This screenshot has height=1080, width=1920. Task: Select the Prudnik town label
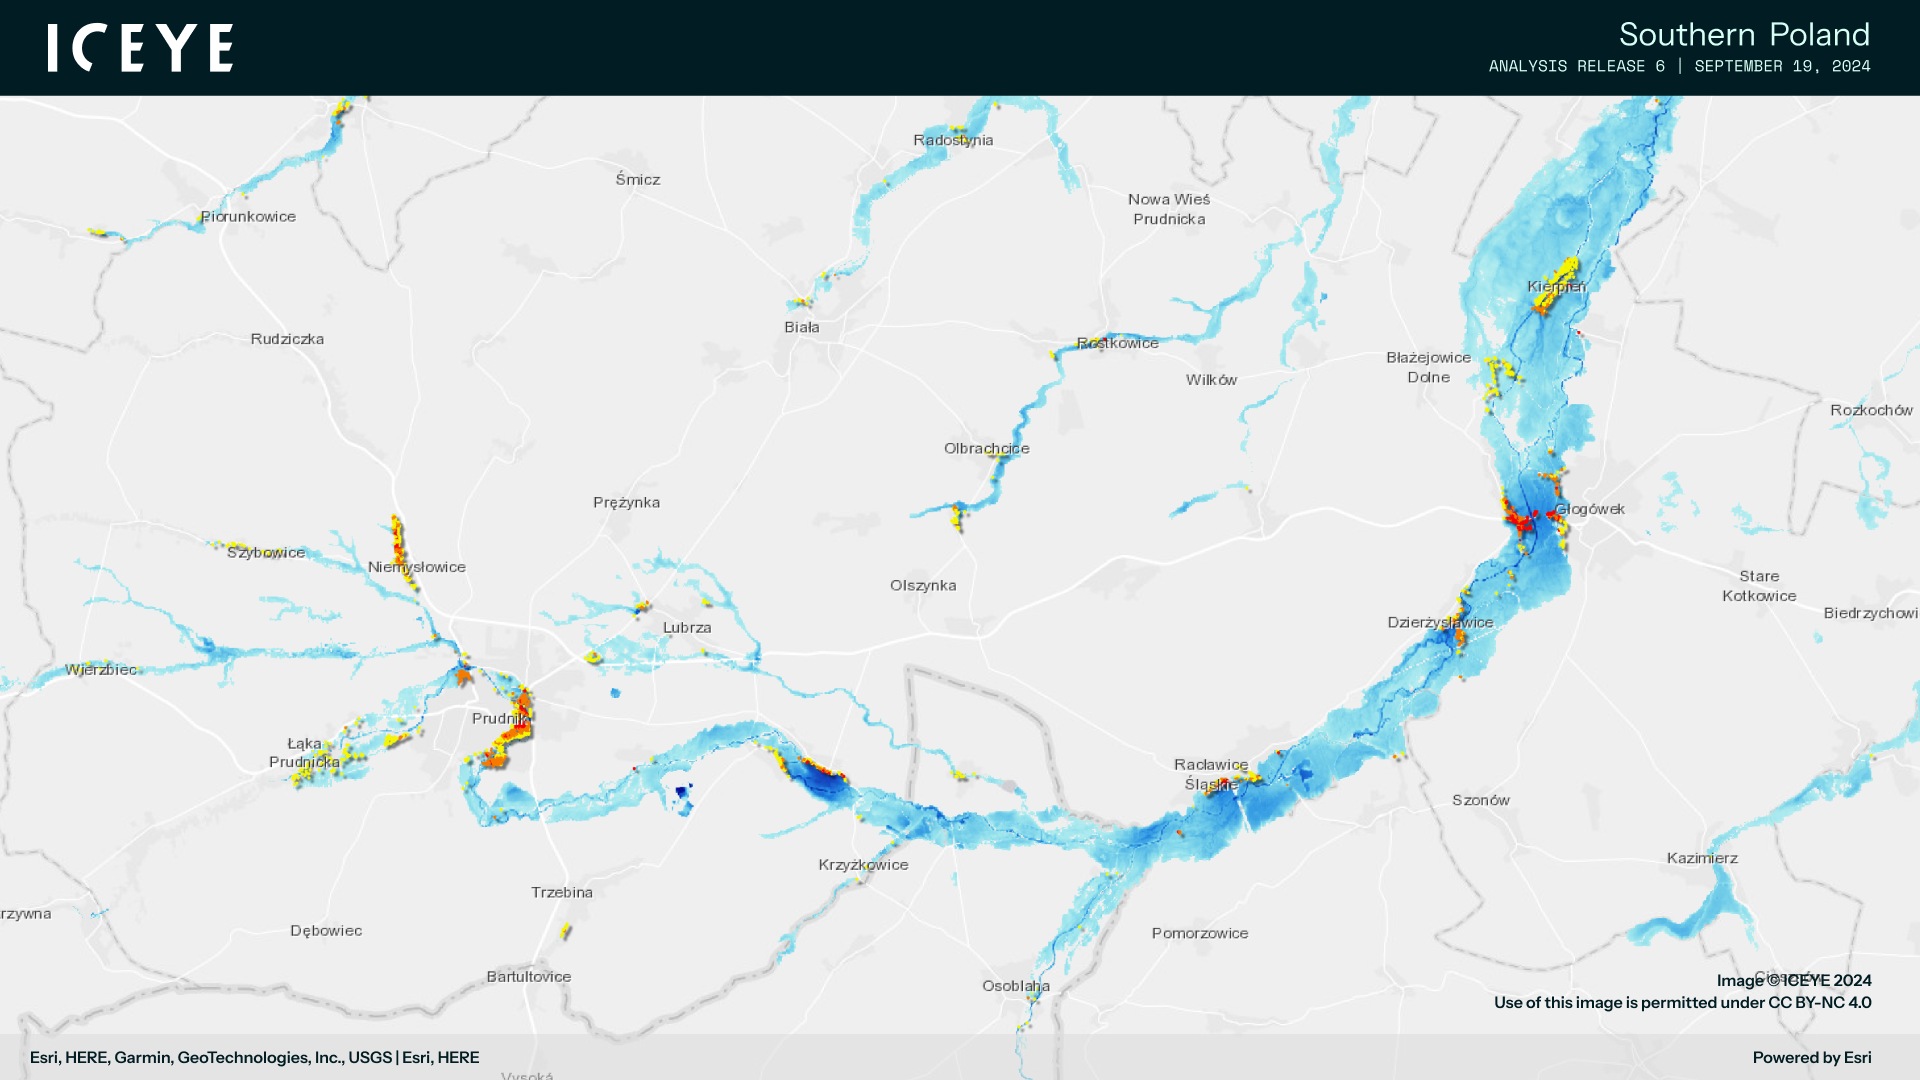[x=501, y=719]
